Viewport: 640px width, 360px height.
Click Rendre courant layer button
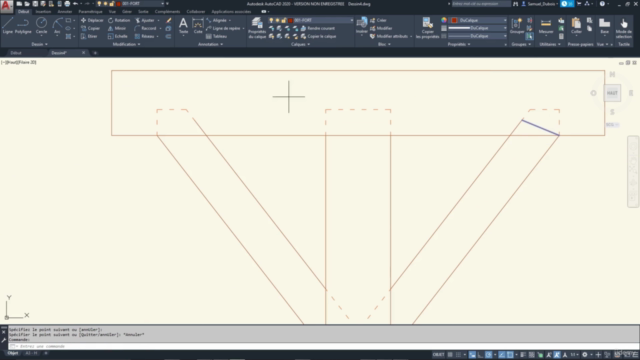tap(318, 28)
